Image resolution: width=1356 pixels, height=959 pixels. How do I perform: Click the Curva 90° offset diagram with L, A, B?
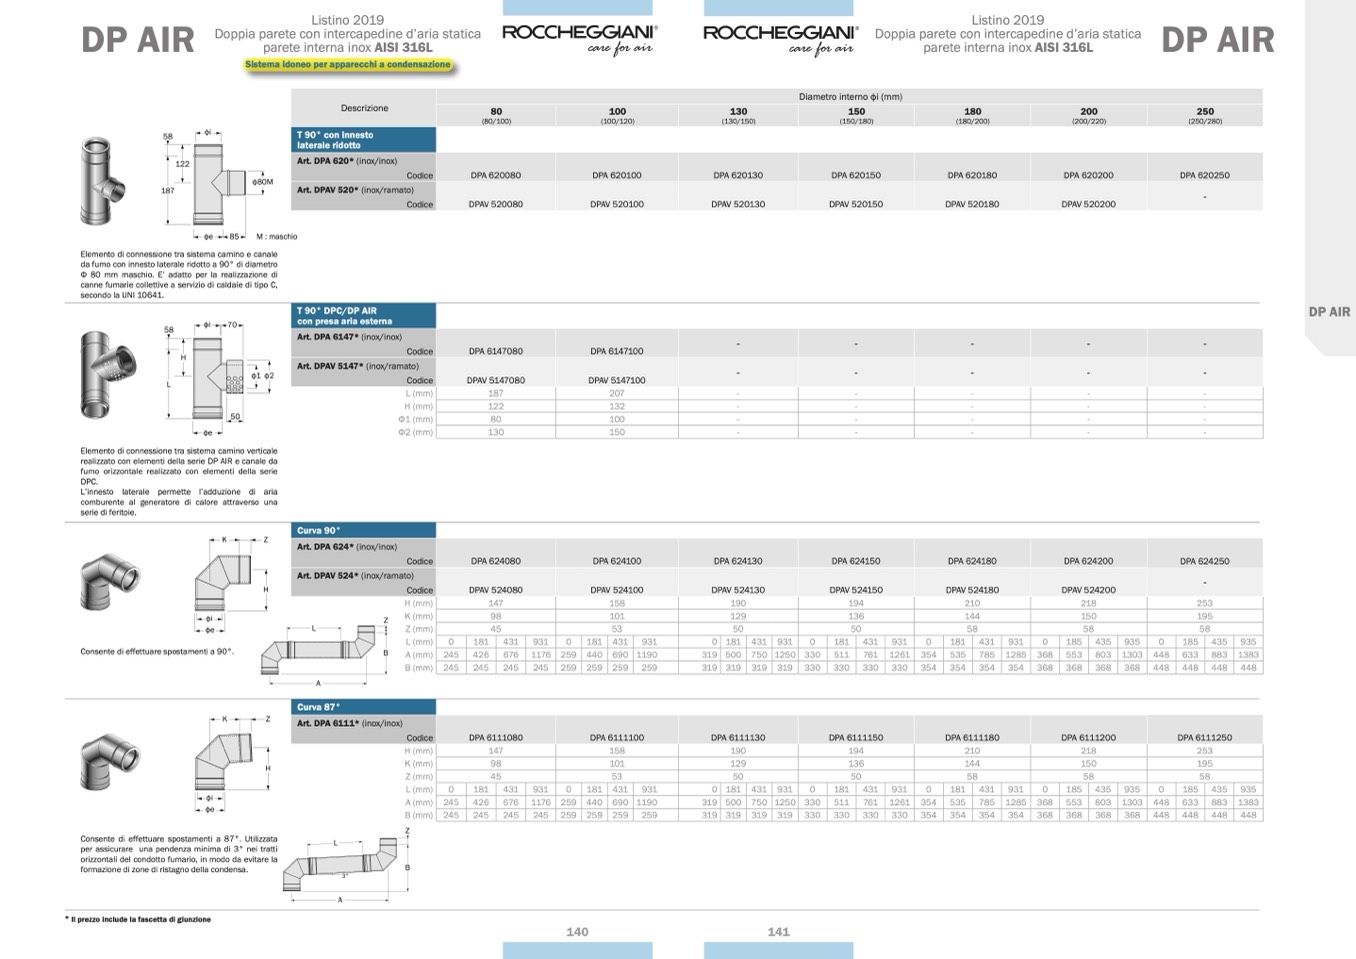pyautogui.click(x=323, y=653)
